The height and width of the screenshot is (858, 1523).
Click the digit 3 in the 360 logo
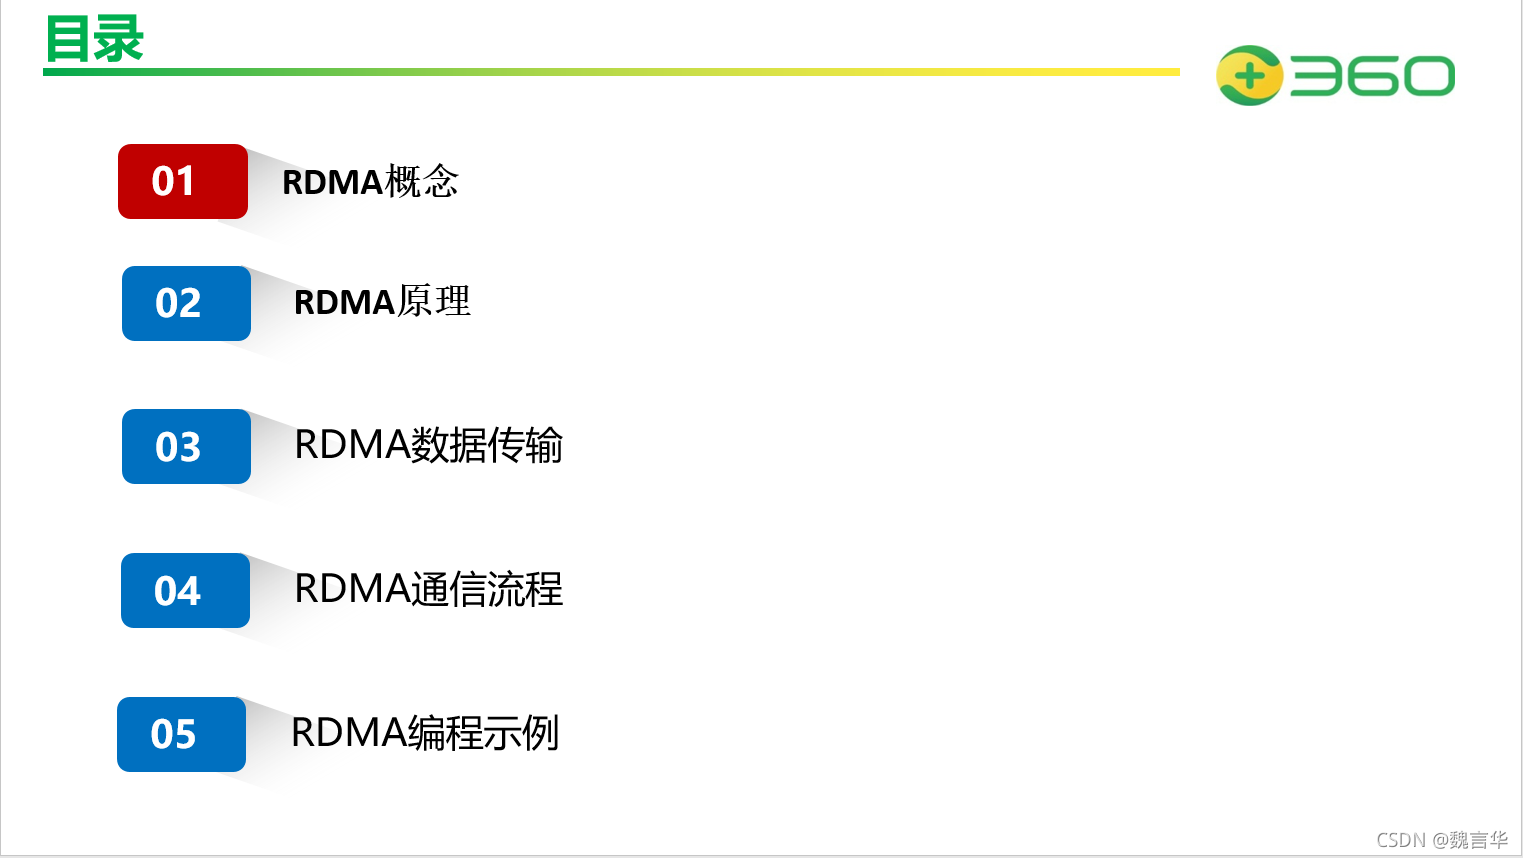point(1315,76)
